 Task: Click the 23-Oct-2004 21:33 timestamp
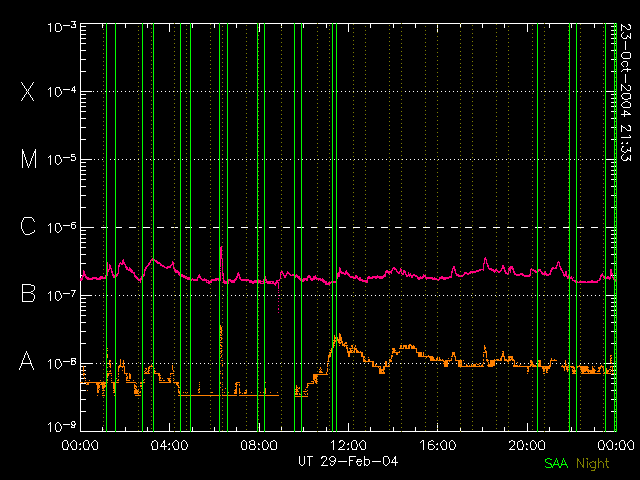[625, 92]
